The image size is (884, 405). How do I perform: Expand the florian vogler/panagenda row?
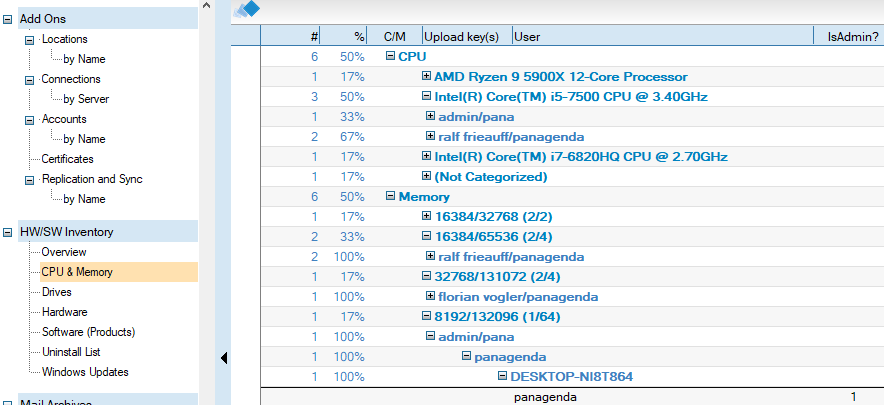(430, 296)
